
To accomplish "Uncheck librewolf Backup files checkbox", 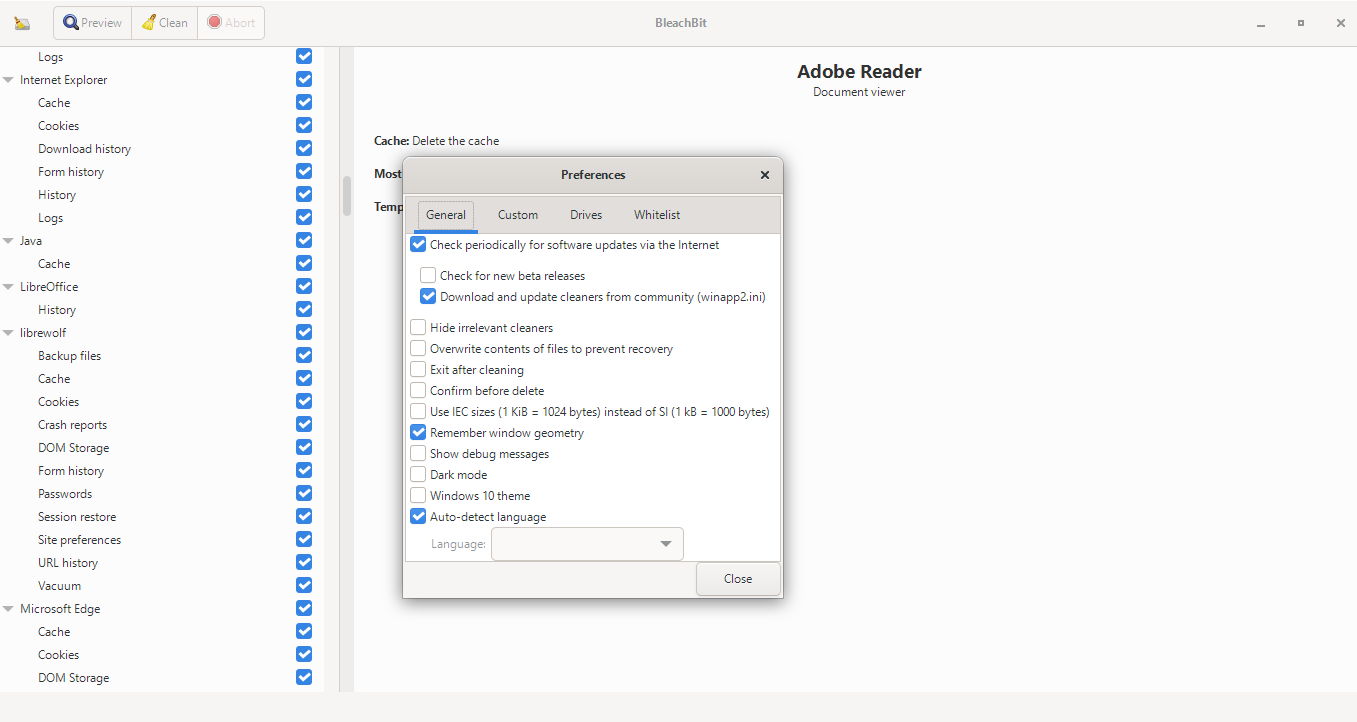I will click(304, 355).
